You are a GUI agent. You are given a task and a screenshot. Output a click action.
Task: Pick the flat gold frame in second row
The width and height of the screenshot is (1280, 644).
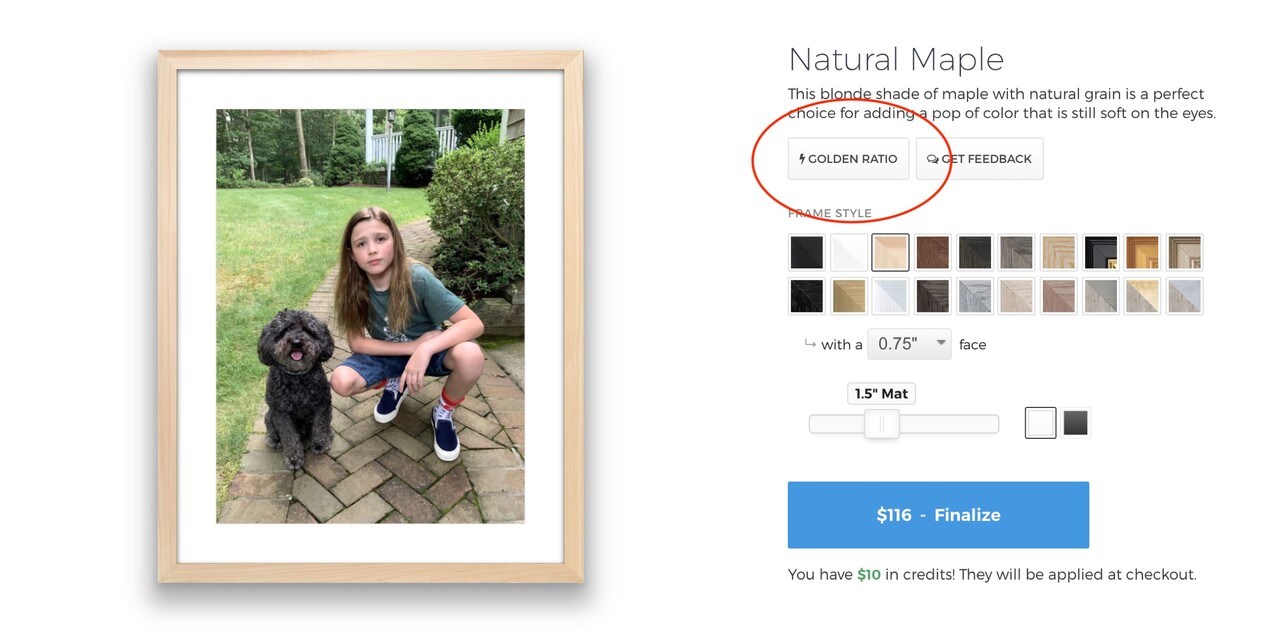[x=849, y=296]
